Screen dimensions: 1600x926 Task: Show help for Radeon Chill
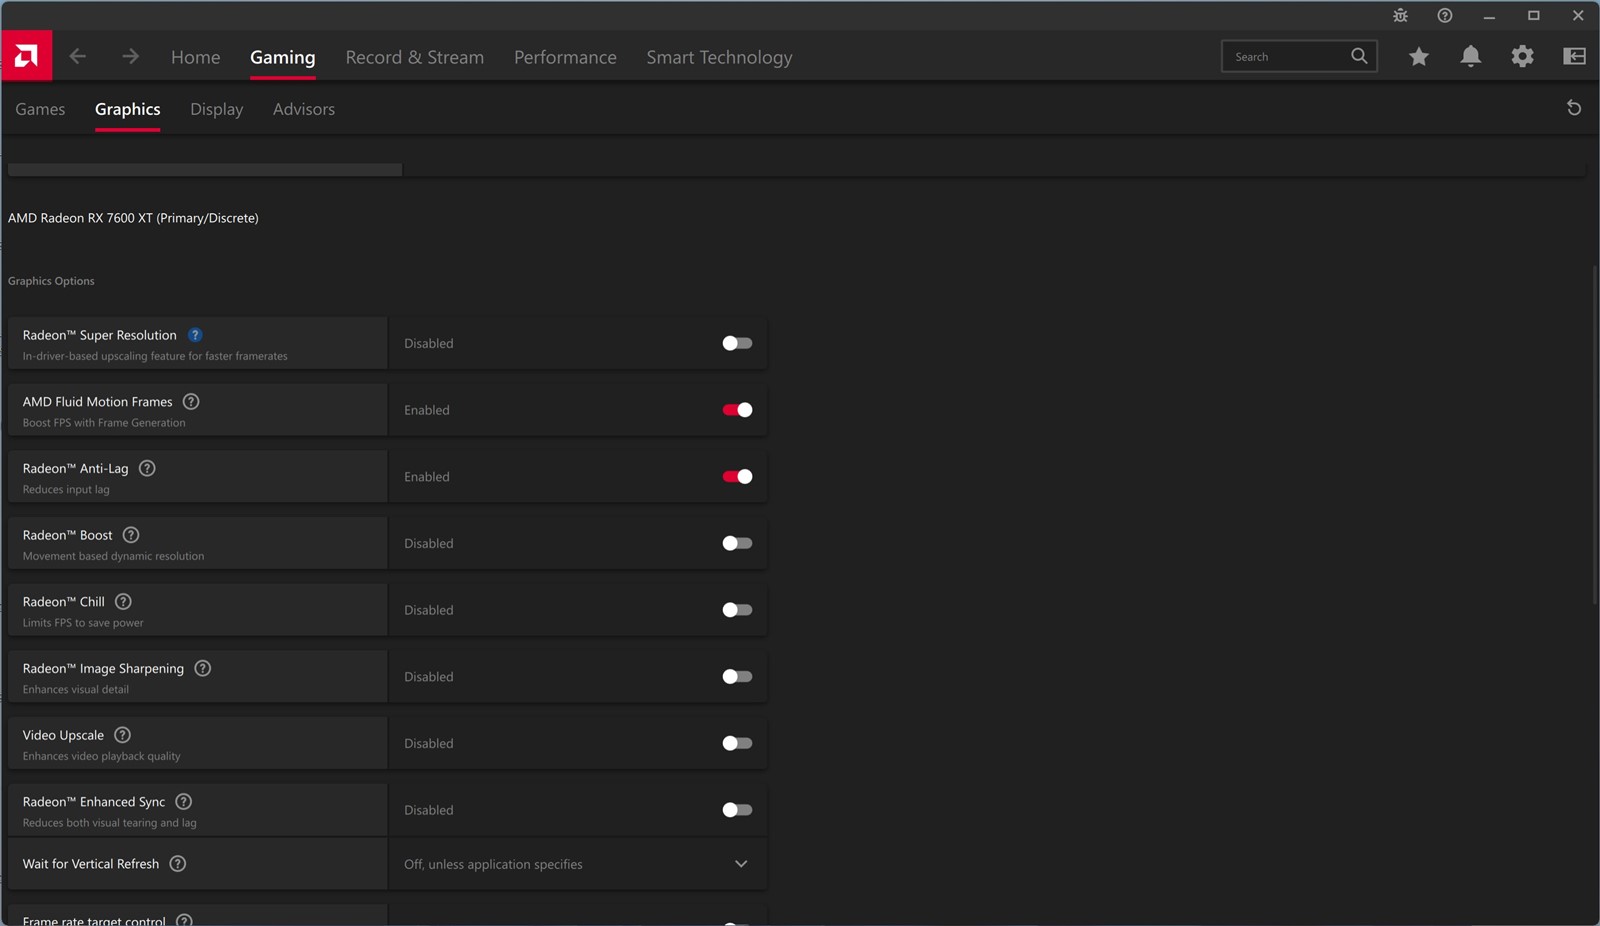(x=123, y=601)
